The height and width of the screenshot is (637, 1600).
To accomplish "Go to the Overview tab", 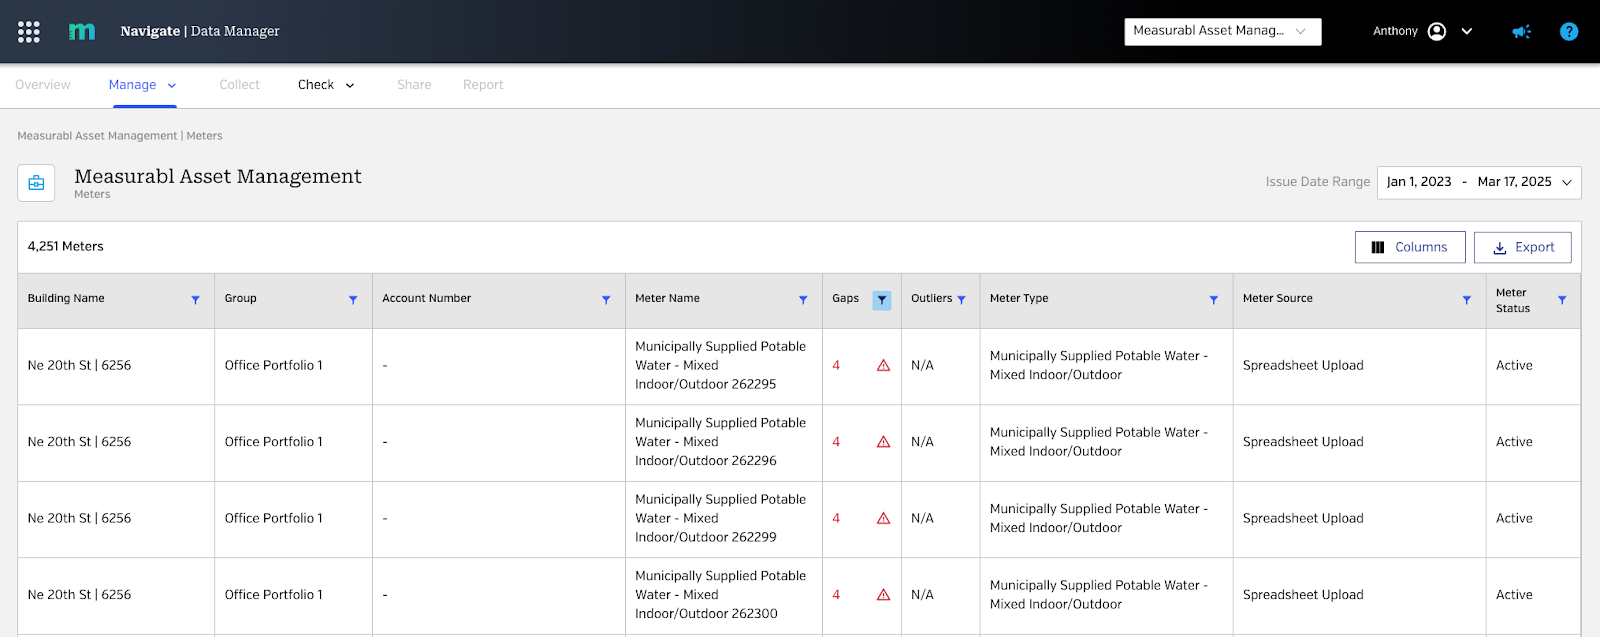I will pyautogui.click(x=43, y=85).
